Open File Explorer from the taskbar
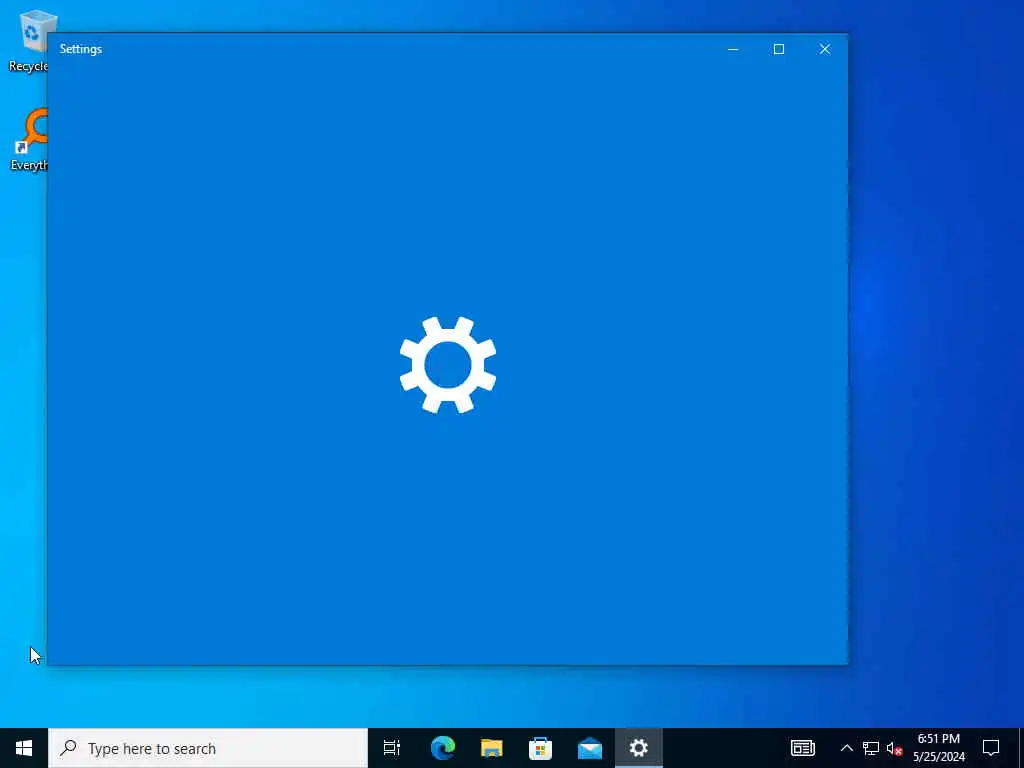Viewport: 1024px width, 768px height. 492,748
